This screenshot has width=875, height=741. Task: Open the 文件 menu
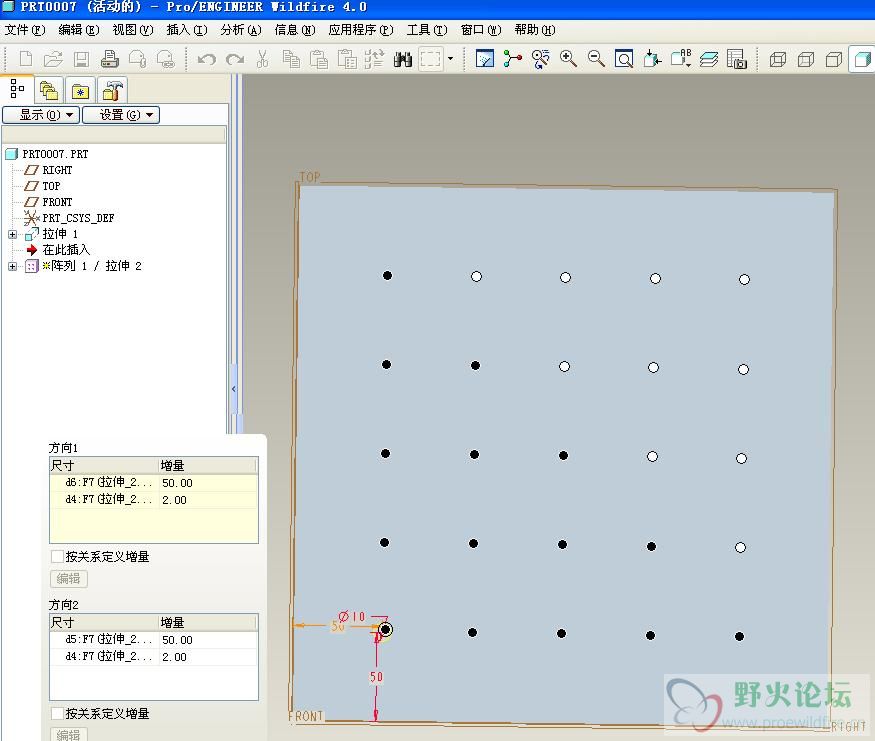(x=25, y=30)
